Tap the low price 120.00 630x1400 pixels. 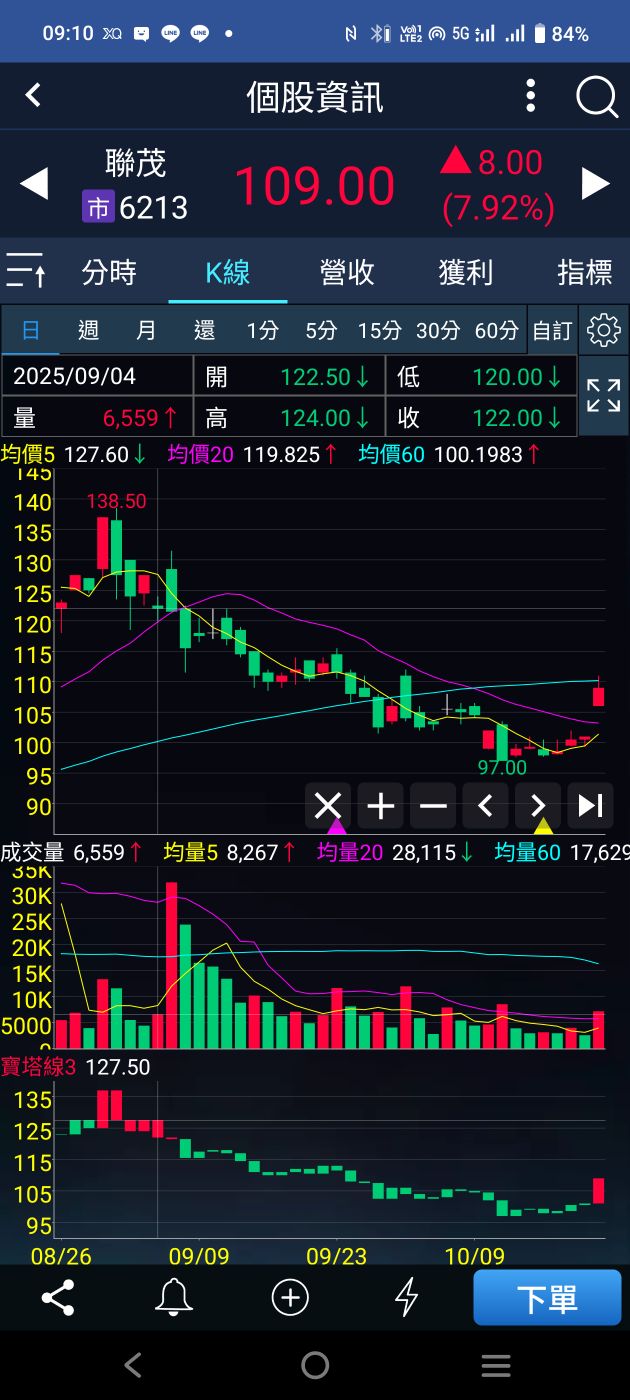(x=507, y=377)
